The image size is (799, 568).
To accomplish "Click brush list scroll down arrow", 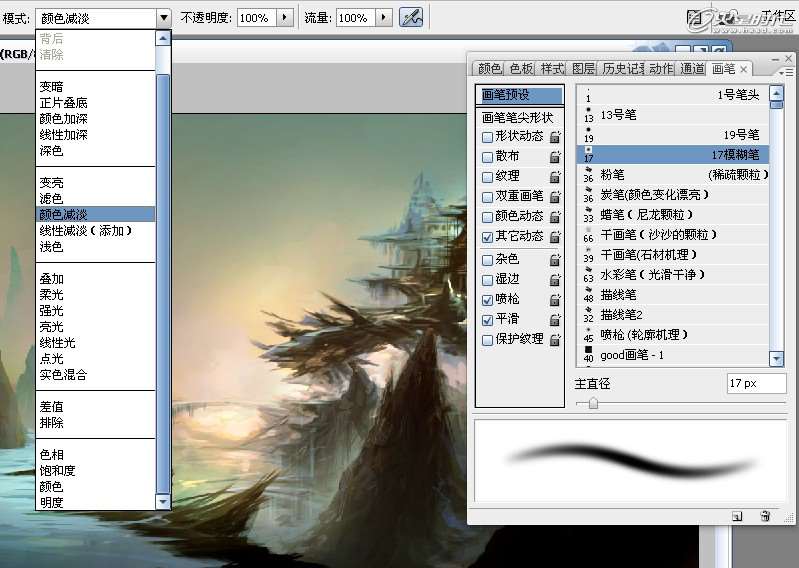I will coord(776,359).
